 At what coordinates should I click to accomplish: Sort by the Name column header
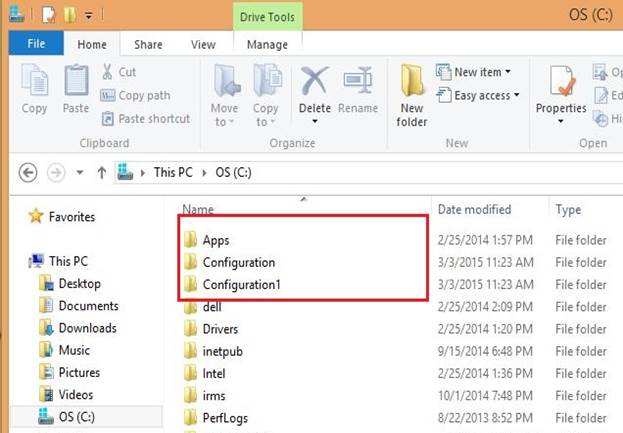198,209
